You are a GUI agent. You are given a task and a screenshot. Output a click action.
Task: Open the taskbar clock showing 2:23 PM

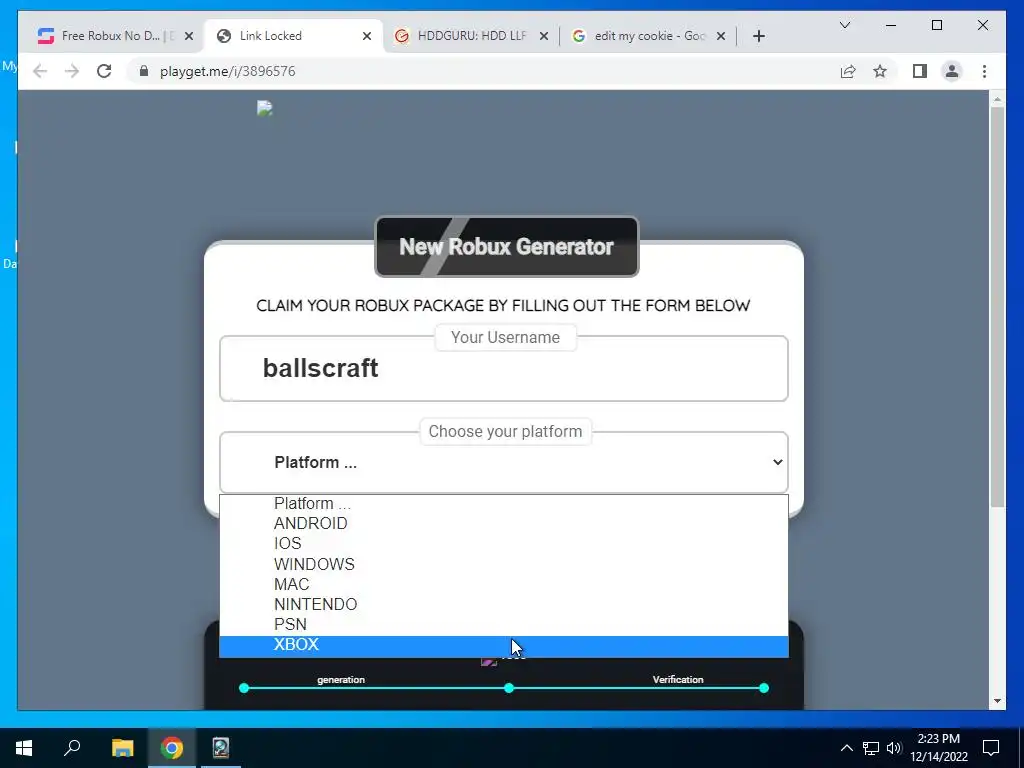pyautogui.click(x=938, y=748)
